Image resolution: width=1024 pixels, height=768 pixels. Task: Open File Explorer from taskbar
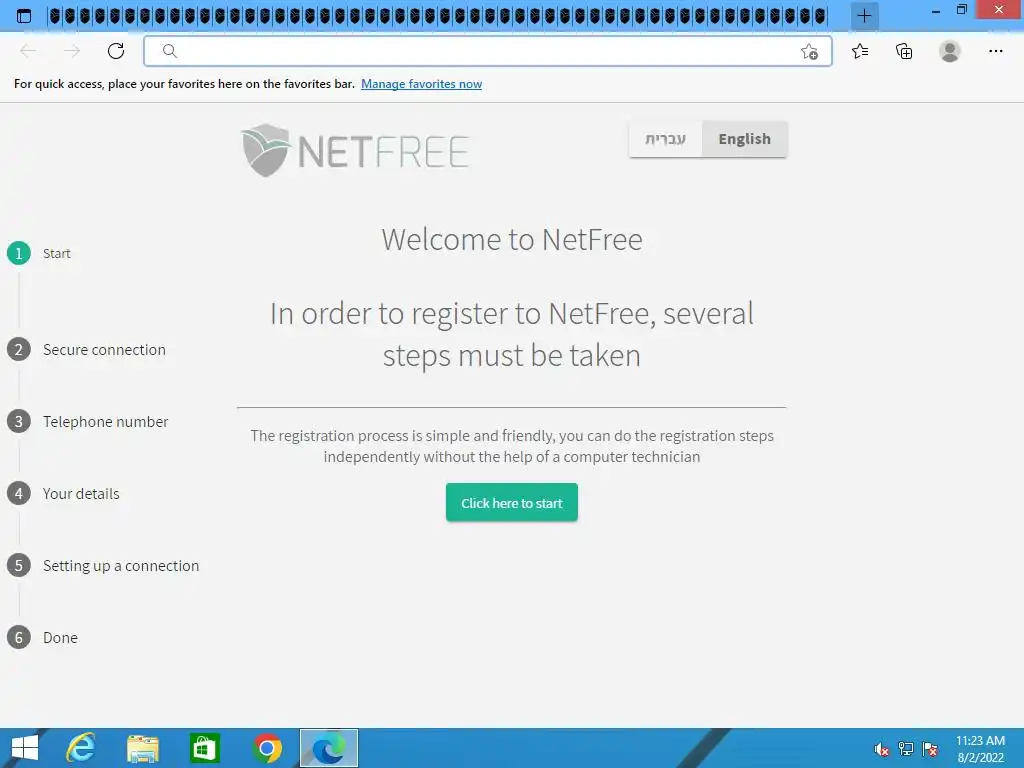[142, 748]
